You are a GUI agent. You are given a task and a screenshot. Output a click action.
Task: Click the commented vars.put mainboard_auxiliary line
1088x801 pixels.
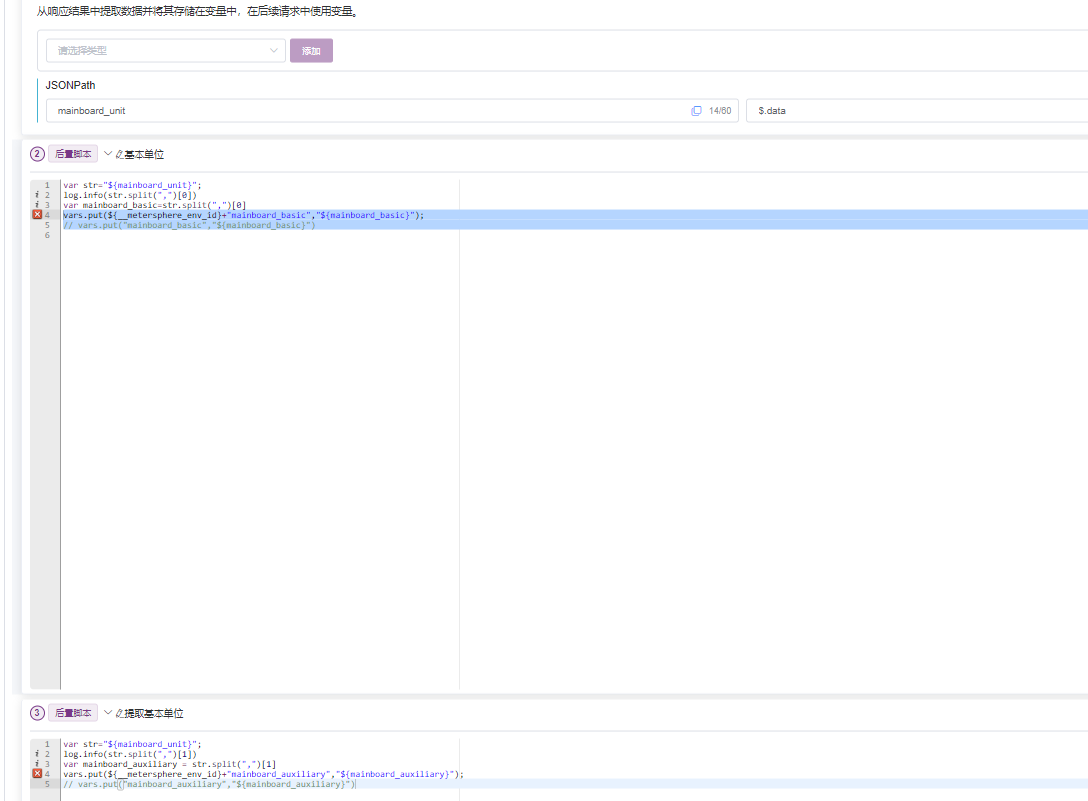point(210,784)
